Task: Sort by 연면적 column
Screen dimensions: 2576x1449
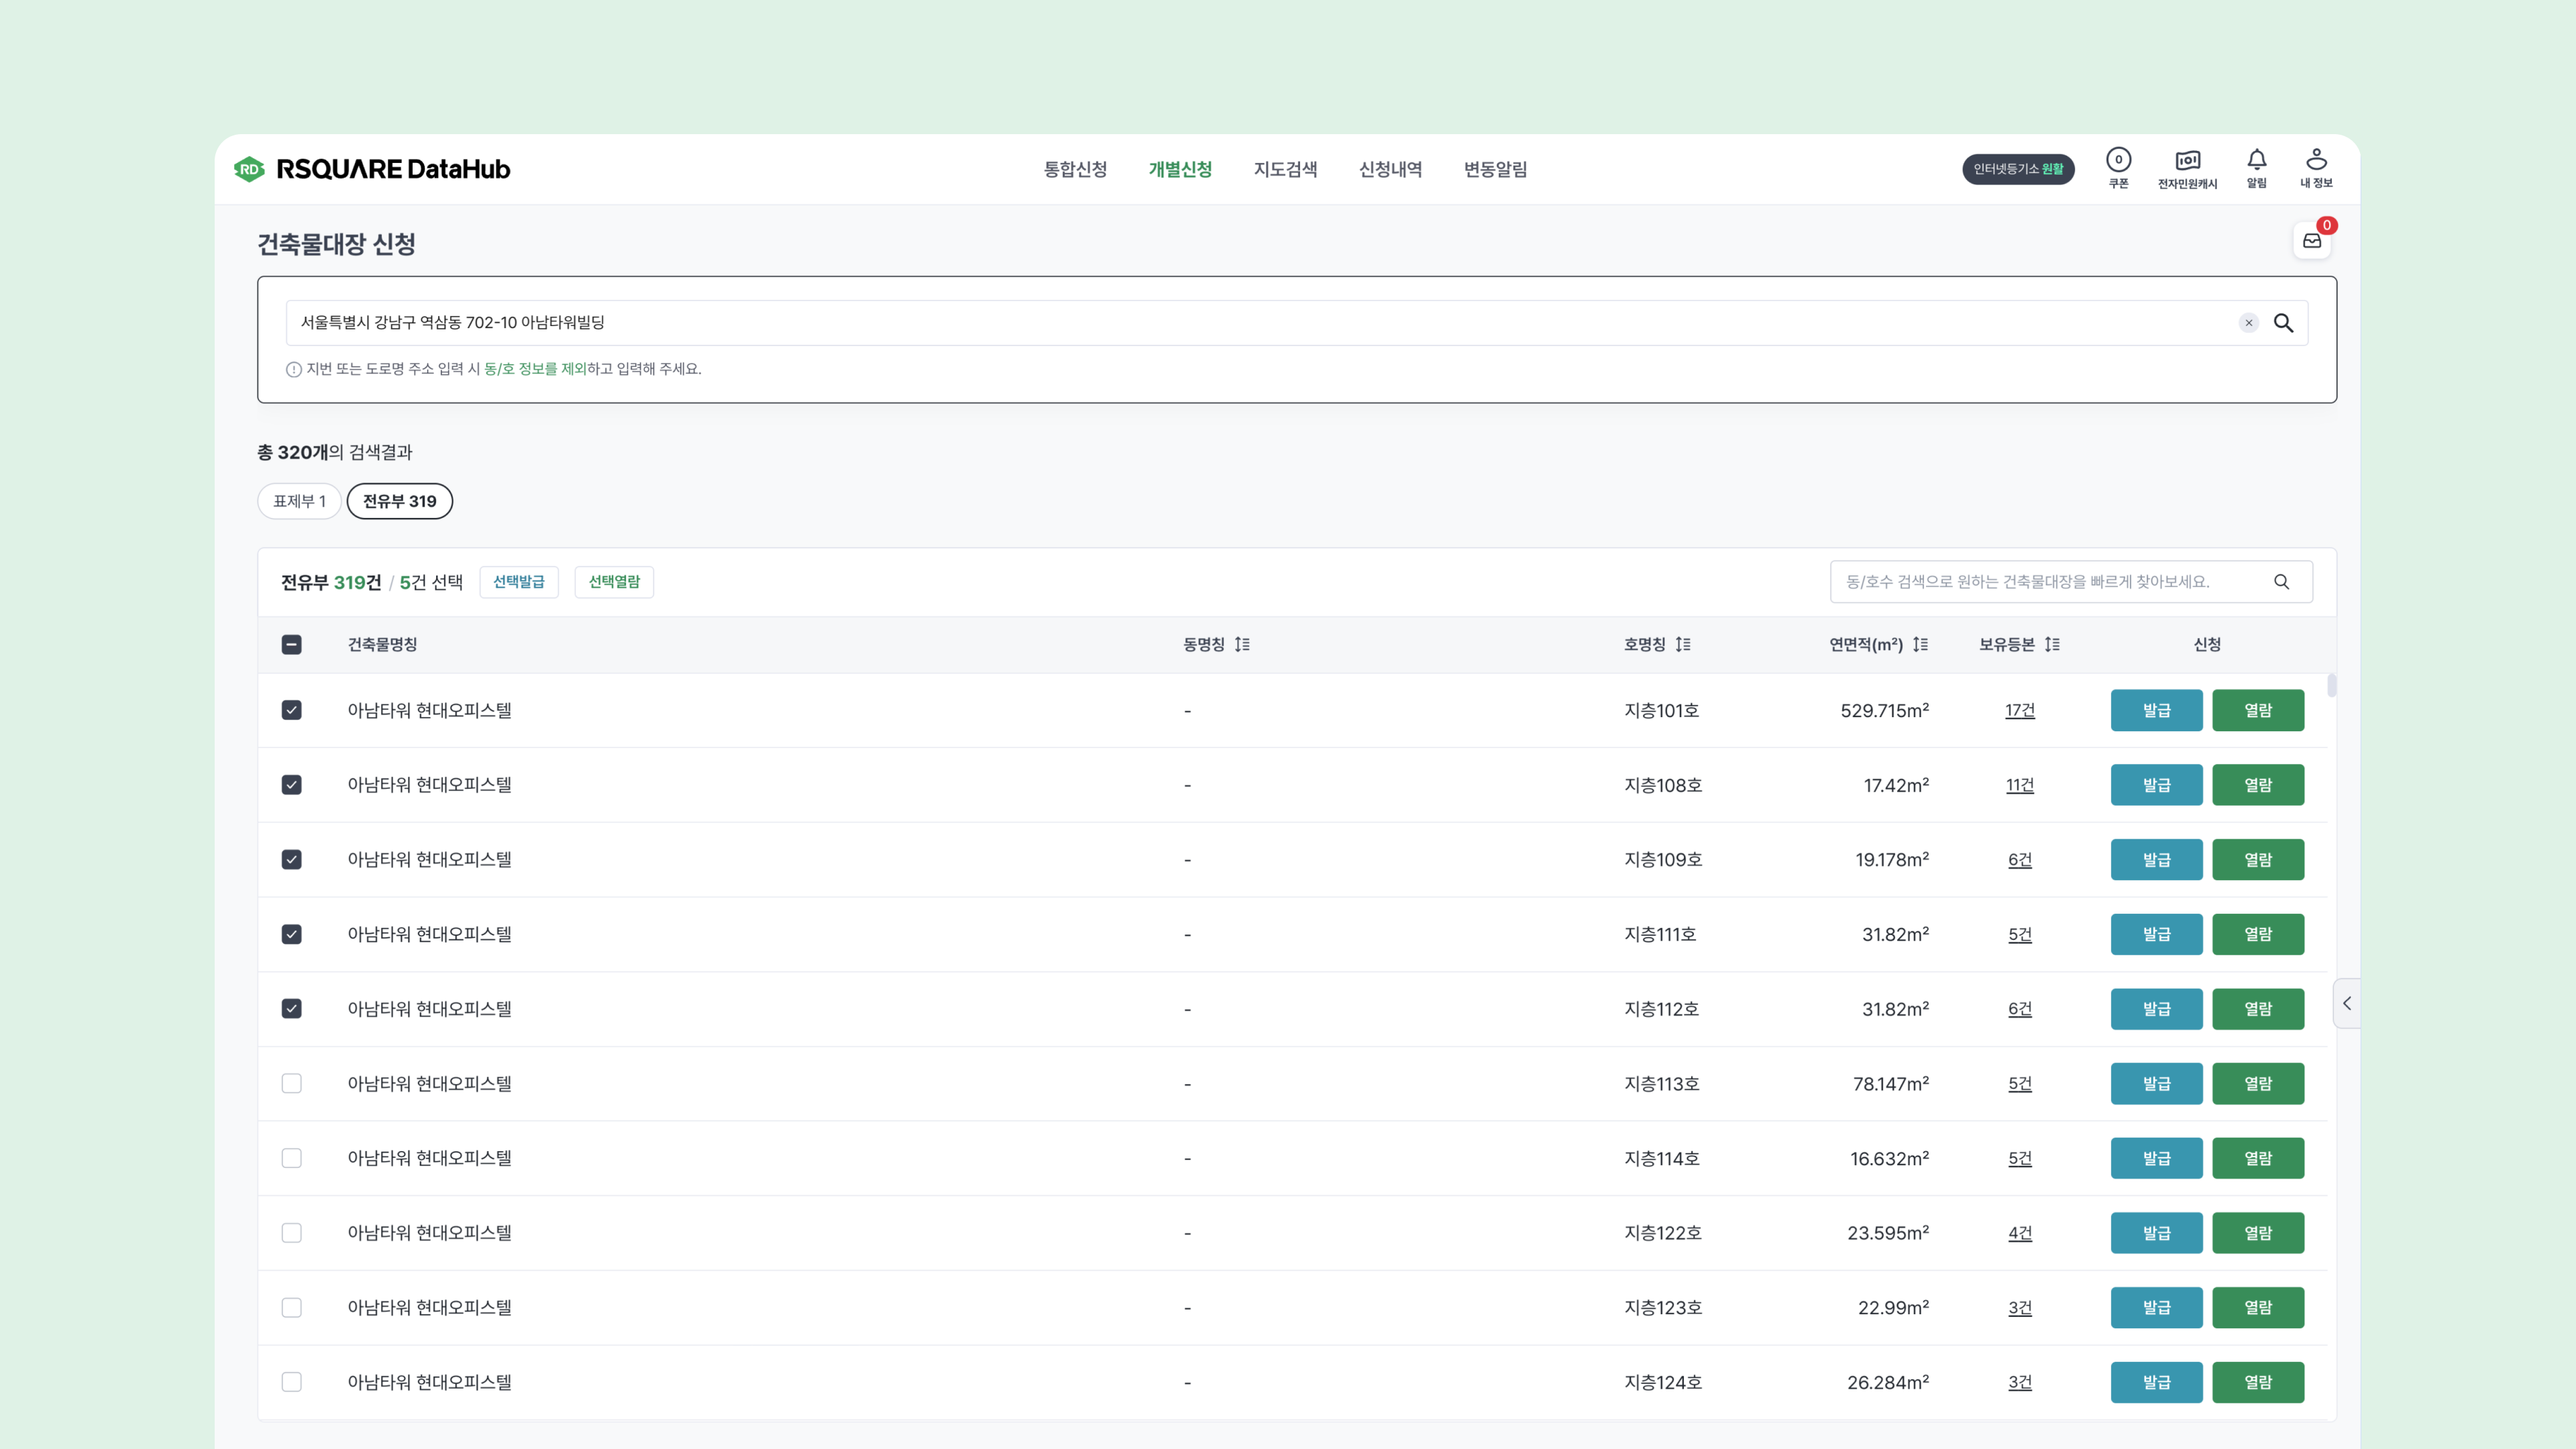Action: pyautogui.click(x=1920, y=645)
